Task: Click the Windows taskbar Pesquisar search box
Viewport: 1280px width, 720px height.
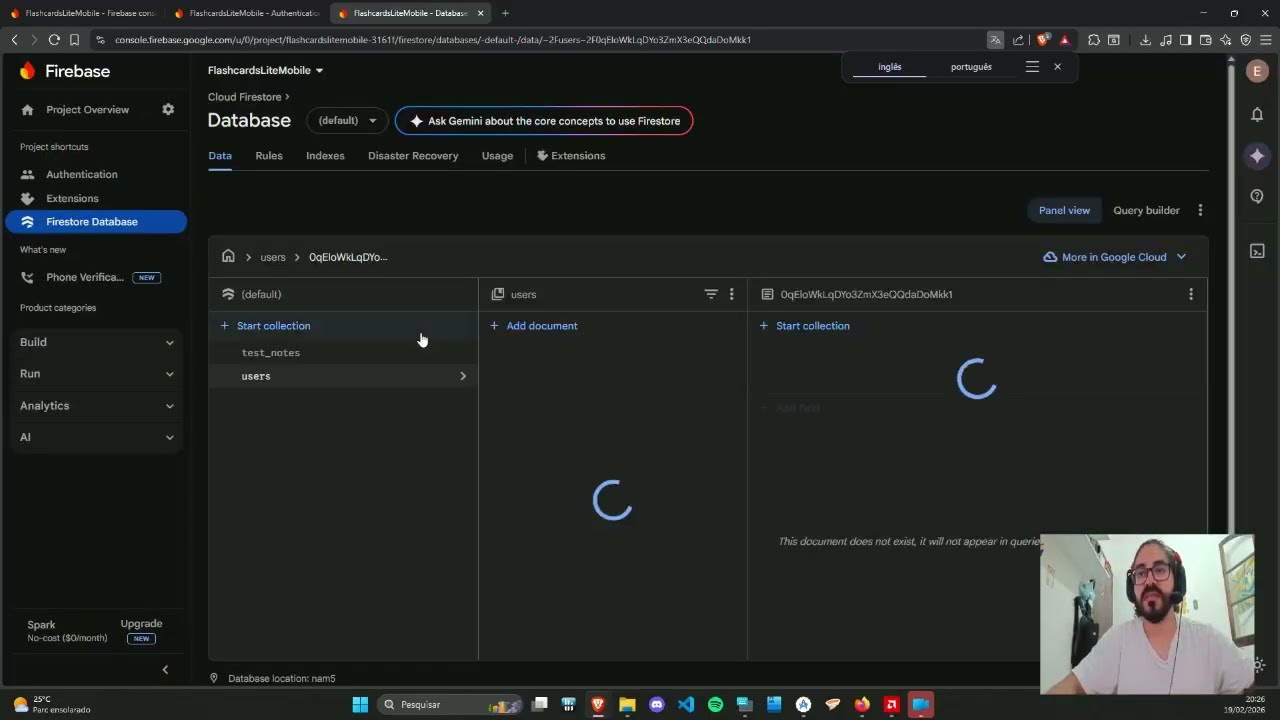Action: click(x=449, y=705)
